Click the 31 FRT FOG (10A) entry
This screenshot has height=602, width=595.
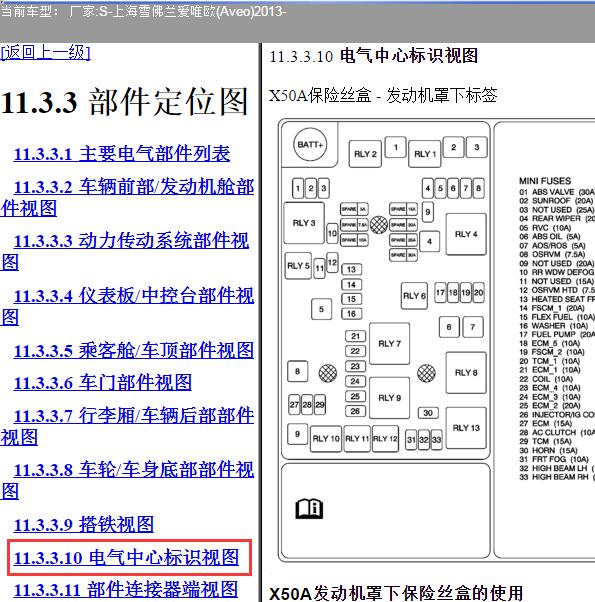(554, 459)
